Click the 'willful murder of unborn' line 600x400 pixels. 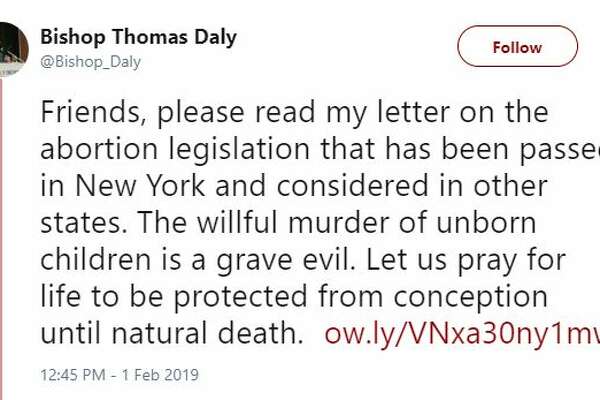click(288, 223)
